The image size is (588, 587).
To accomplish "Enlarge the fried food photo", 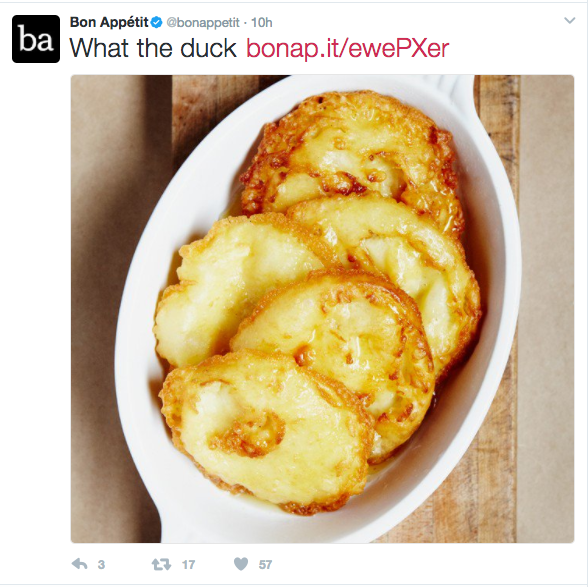I will [x=322, y=309].
